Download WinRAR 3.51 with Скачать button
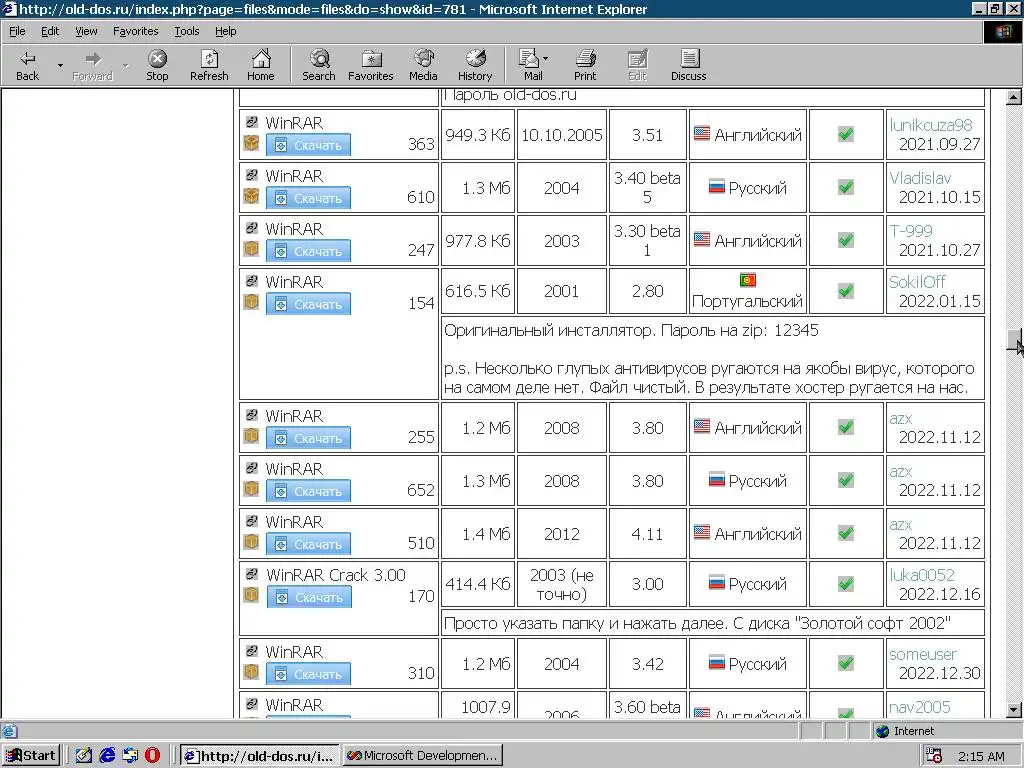Screen dimensions: 1024x768 [308, 145]
